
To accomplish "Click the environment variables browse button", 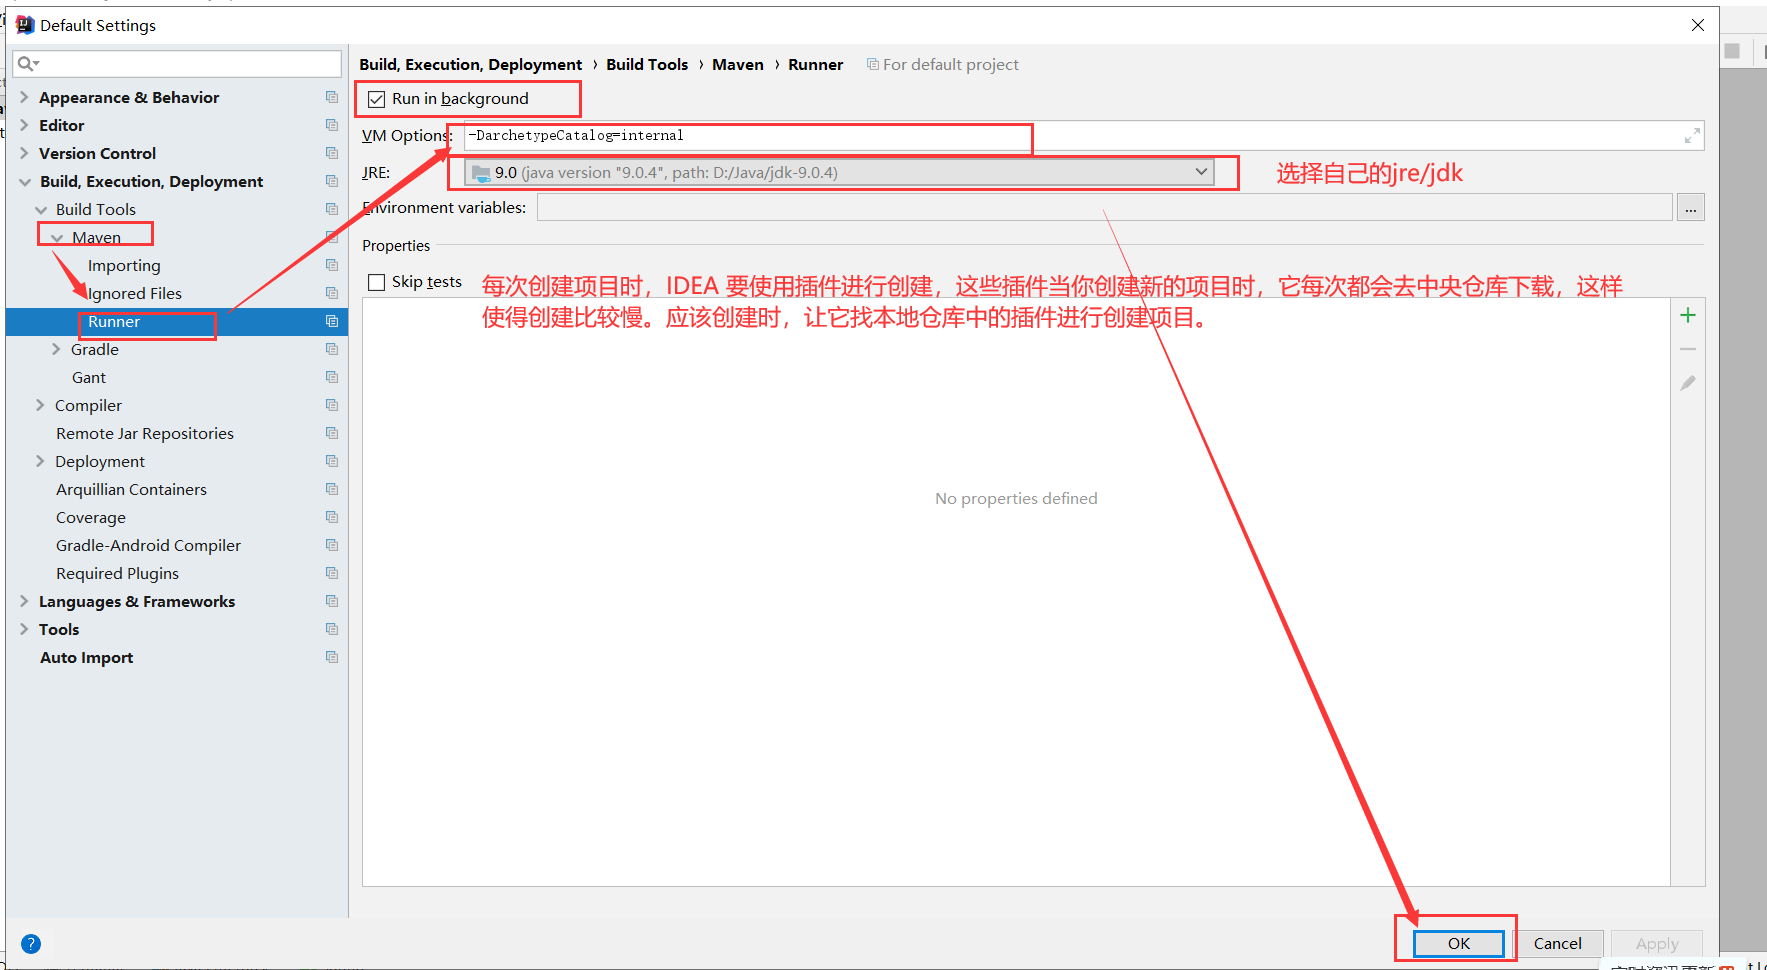I will click(1691, 207).
